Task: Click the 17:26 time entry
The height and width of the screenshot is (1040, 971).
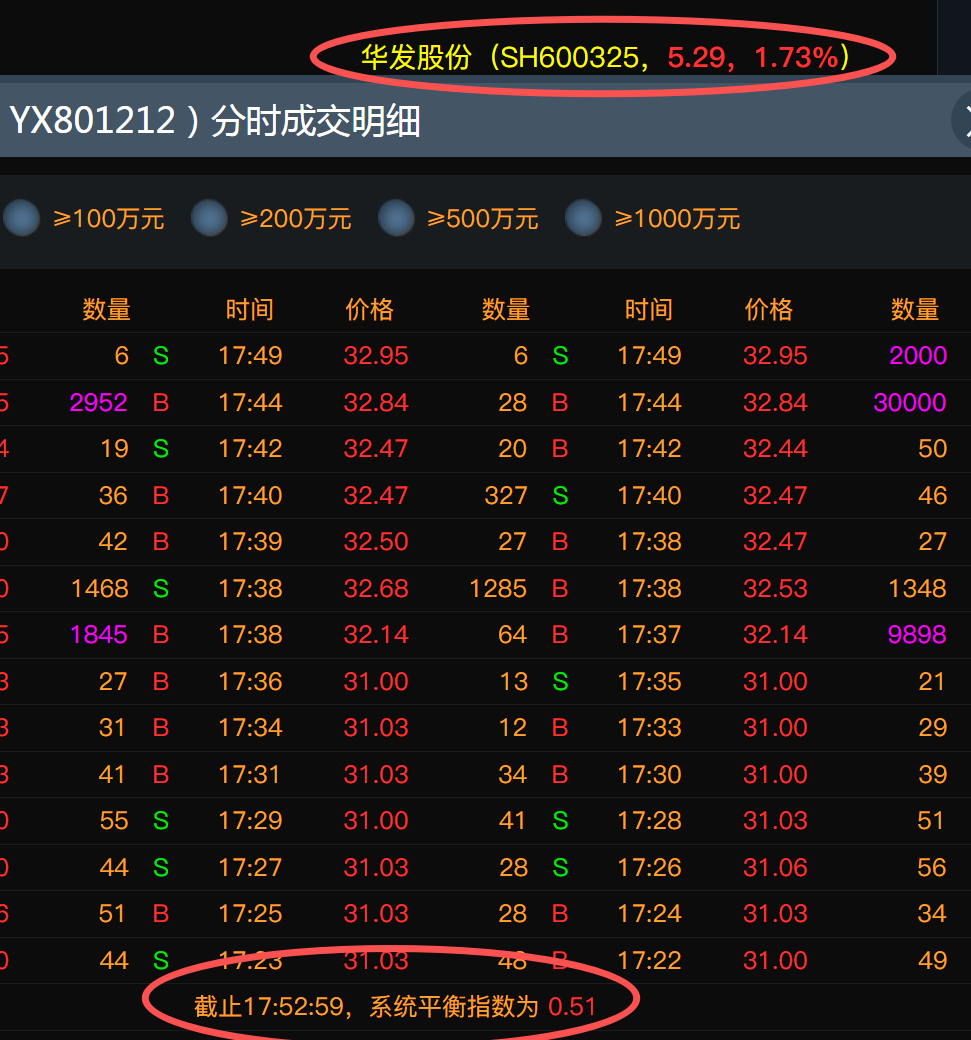Action: click(x=649, y=868)
